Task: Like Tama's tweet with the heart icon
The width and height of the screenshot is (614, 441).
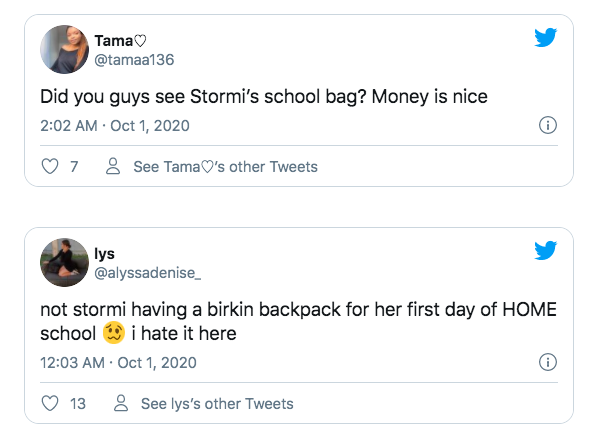Action: tap(49, 167)
